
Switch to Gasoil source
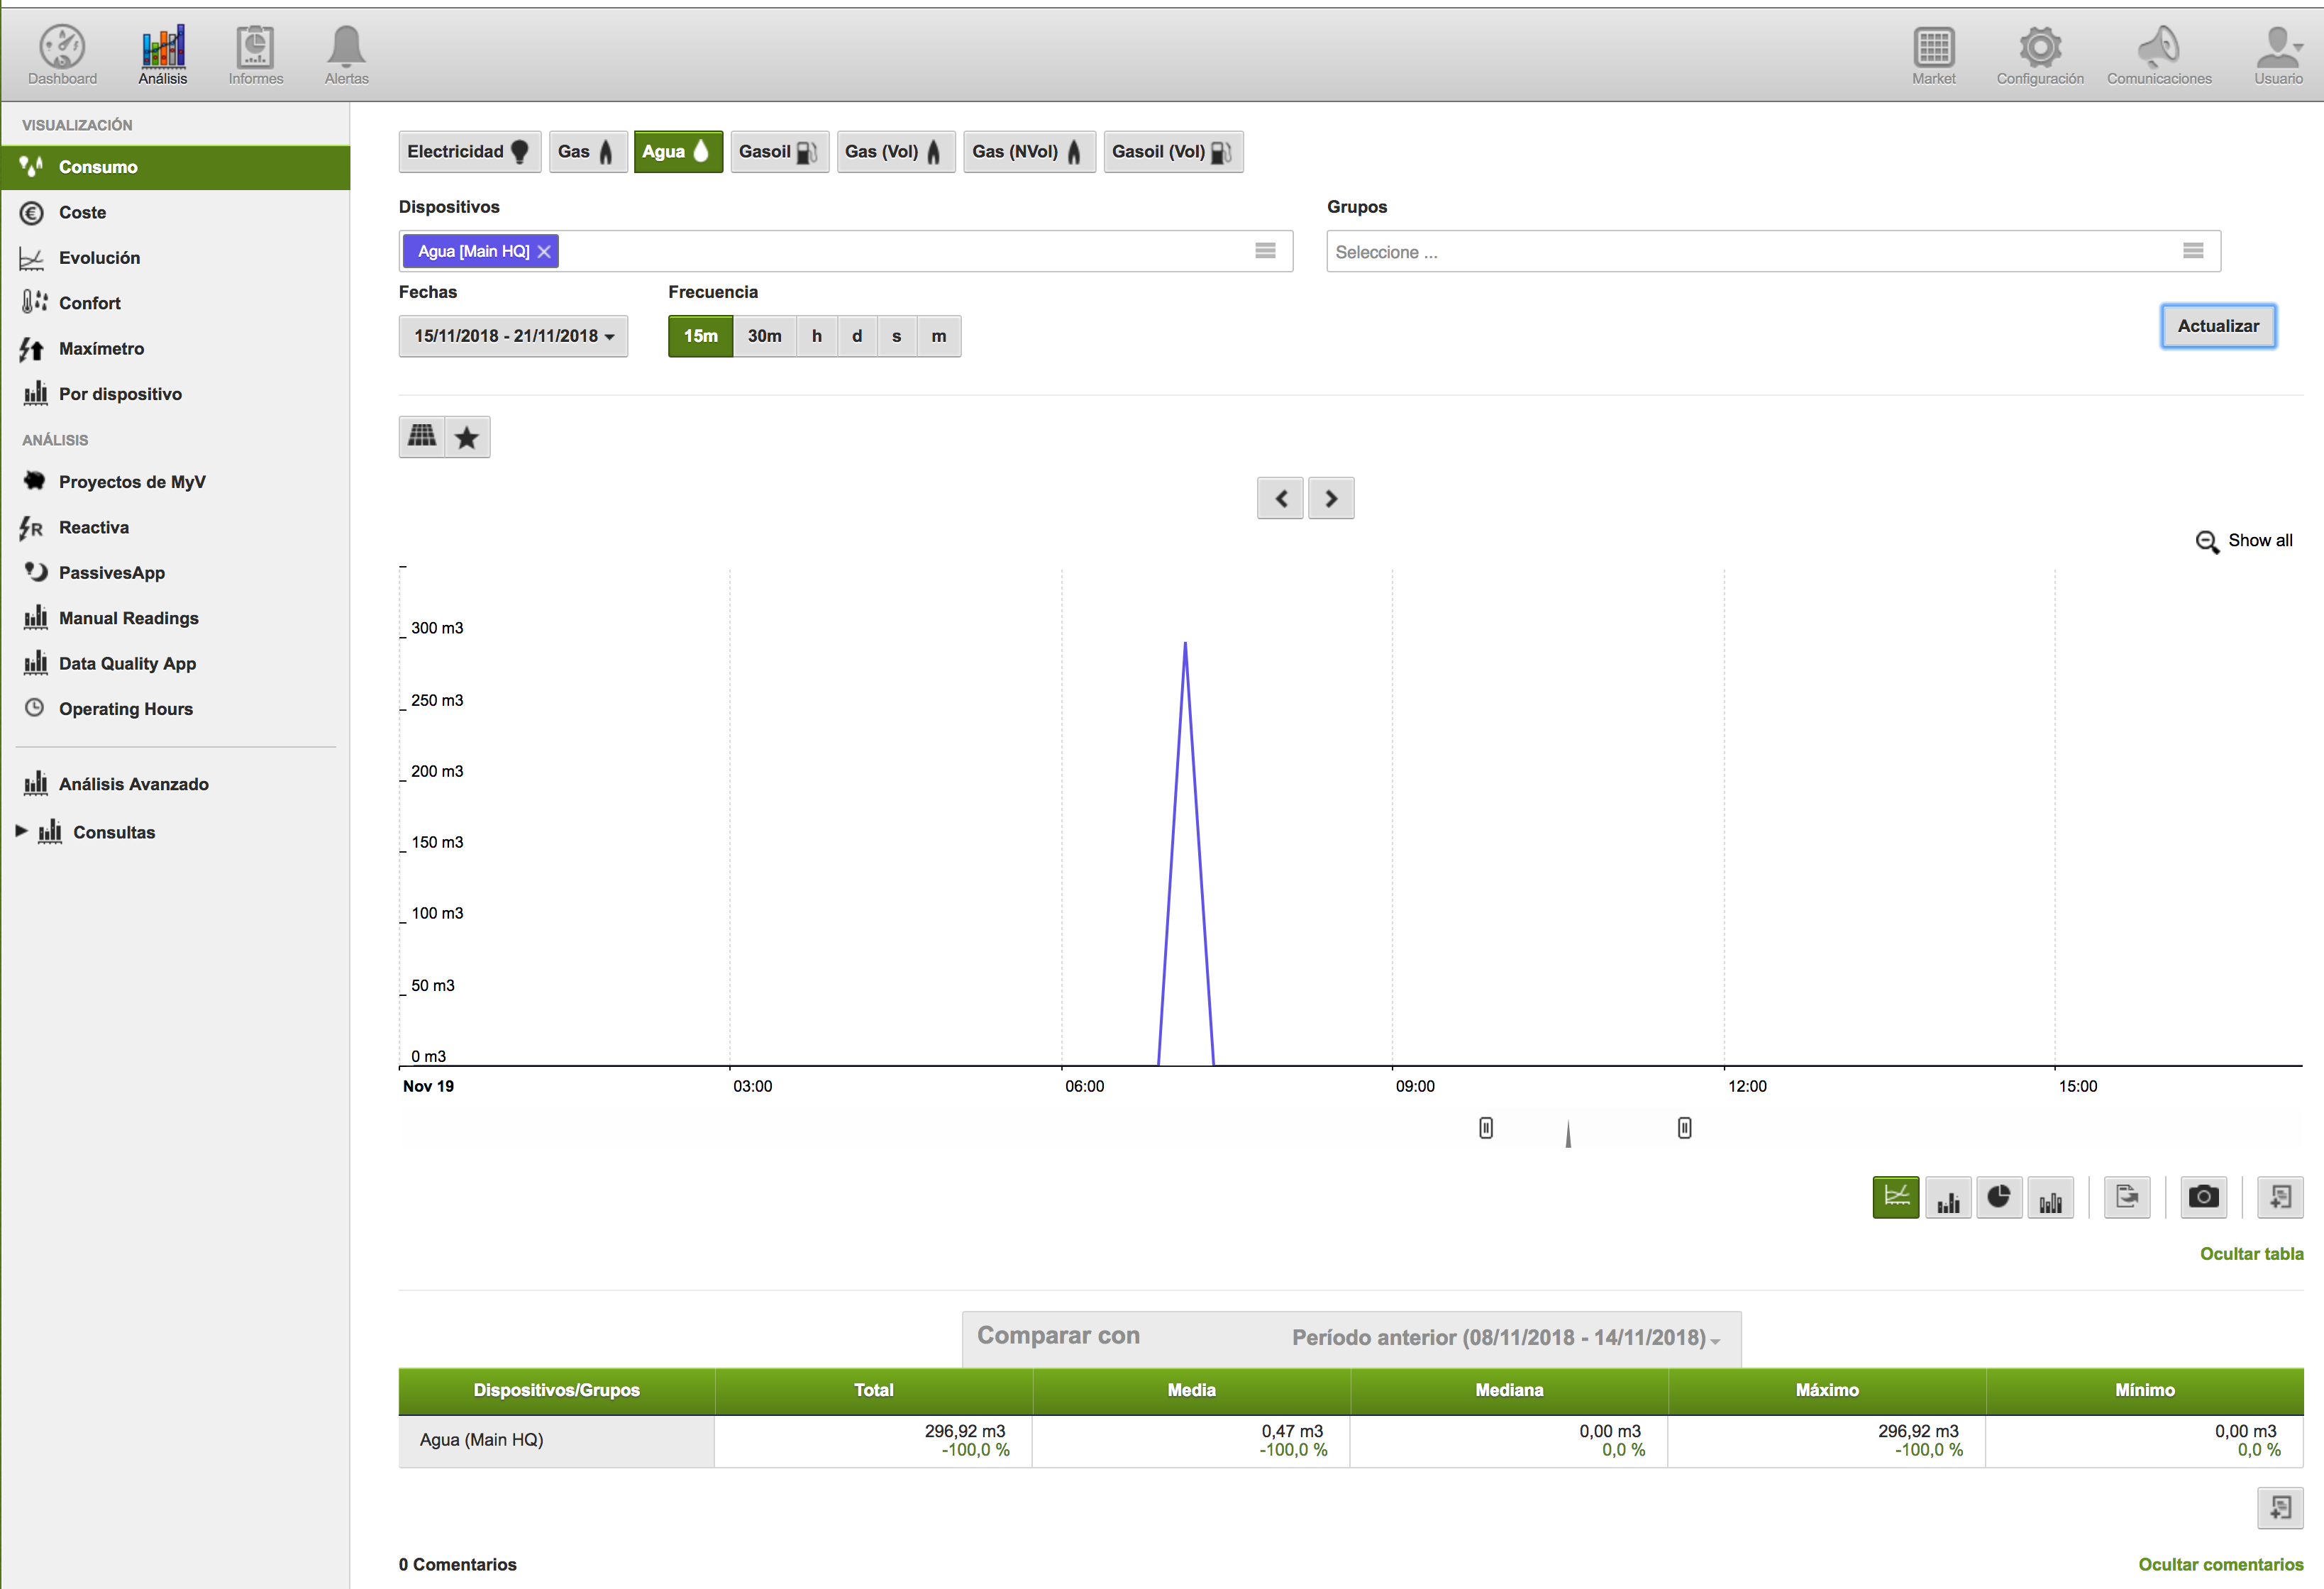(779, 152)
